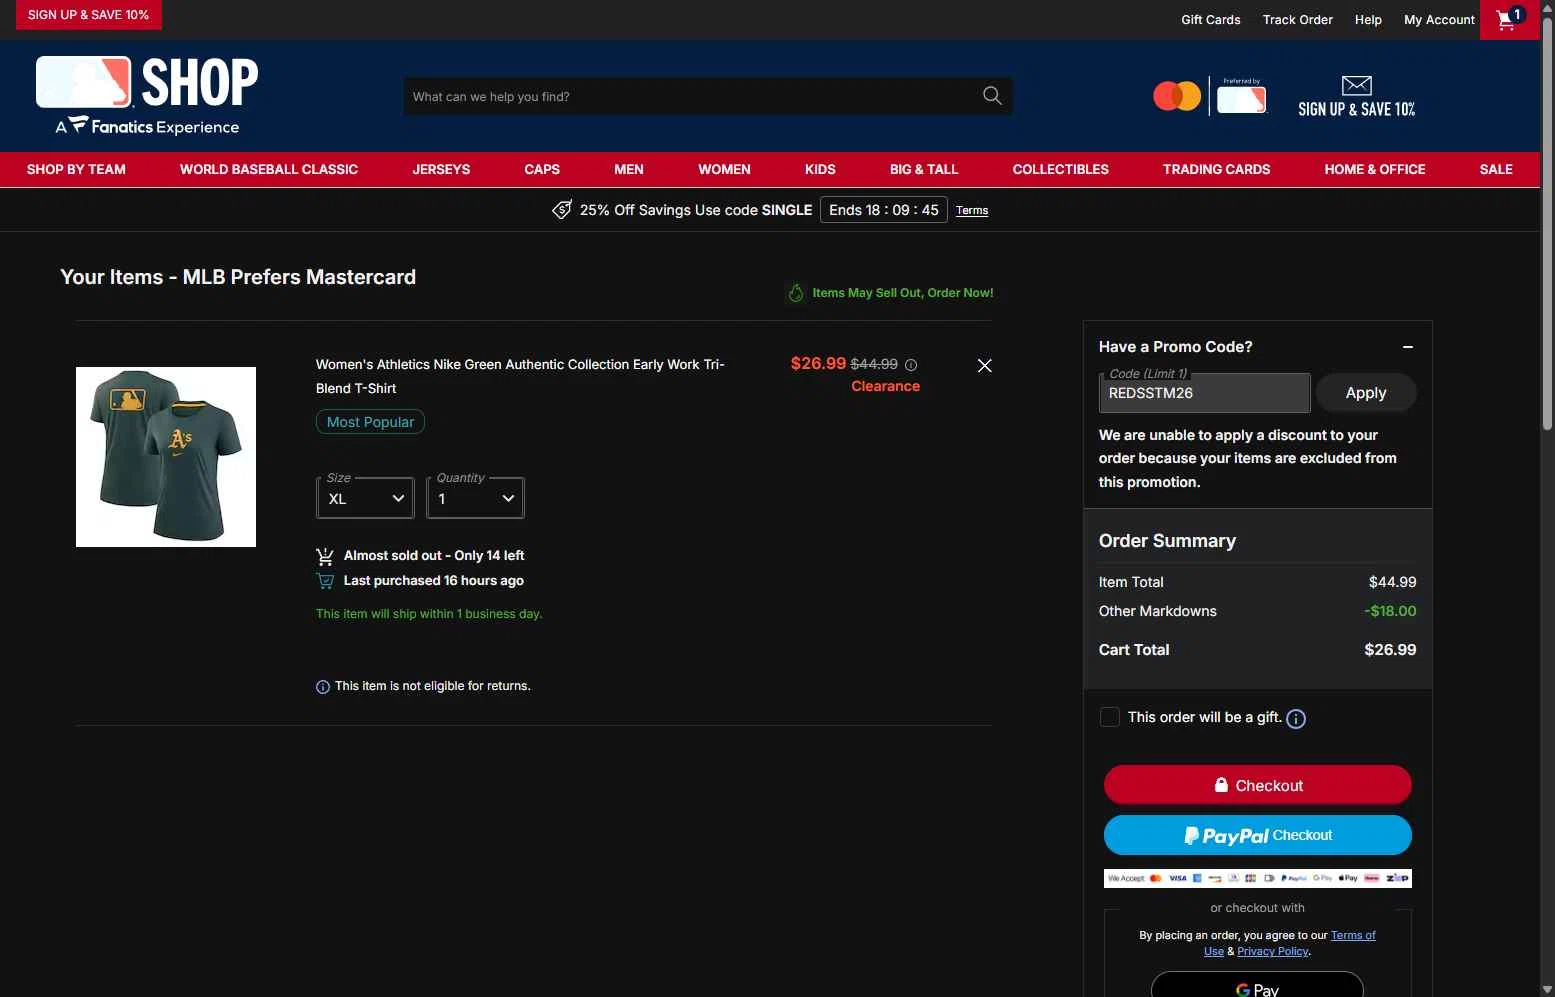Click the Mastercard logo in header
The height and width of the screenshot is (997, 1555).
click(1177, 96)
